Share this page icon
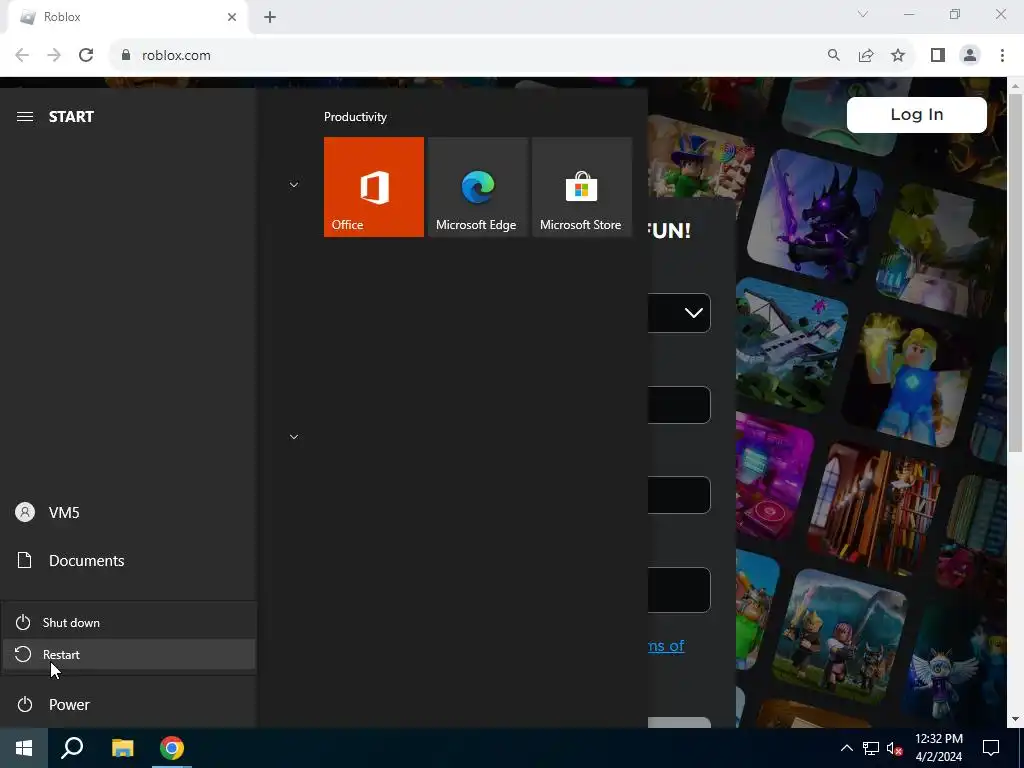This screenshot has height=768, width=1024. [x=866, y=56]
